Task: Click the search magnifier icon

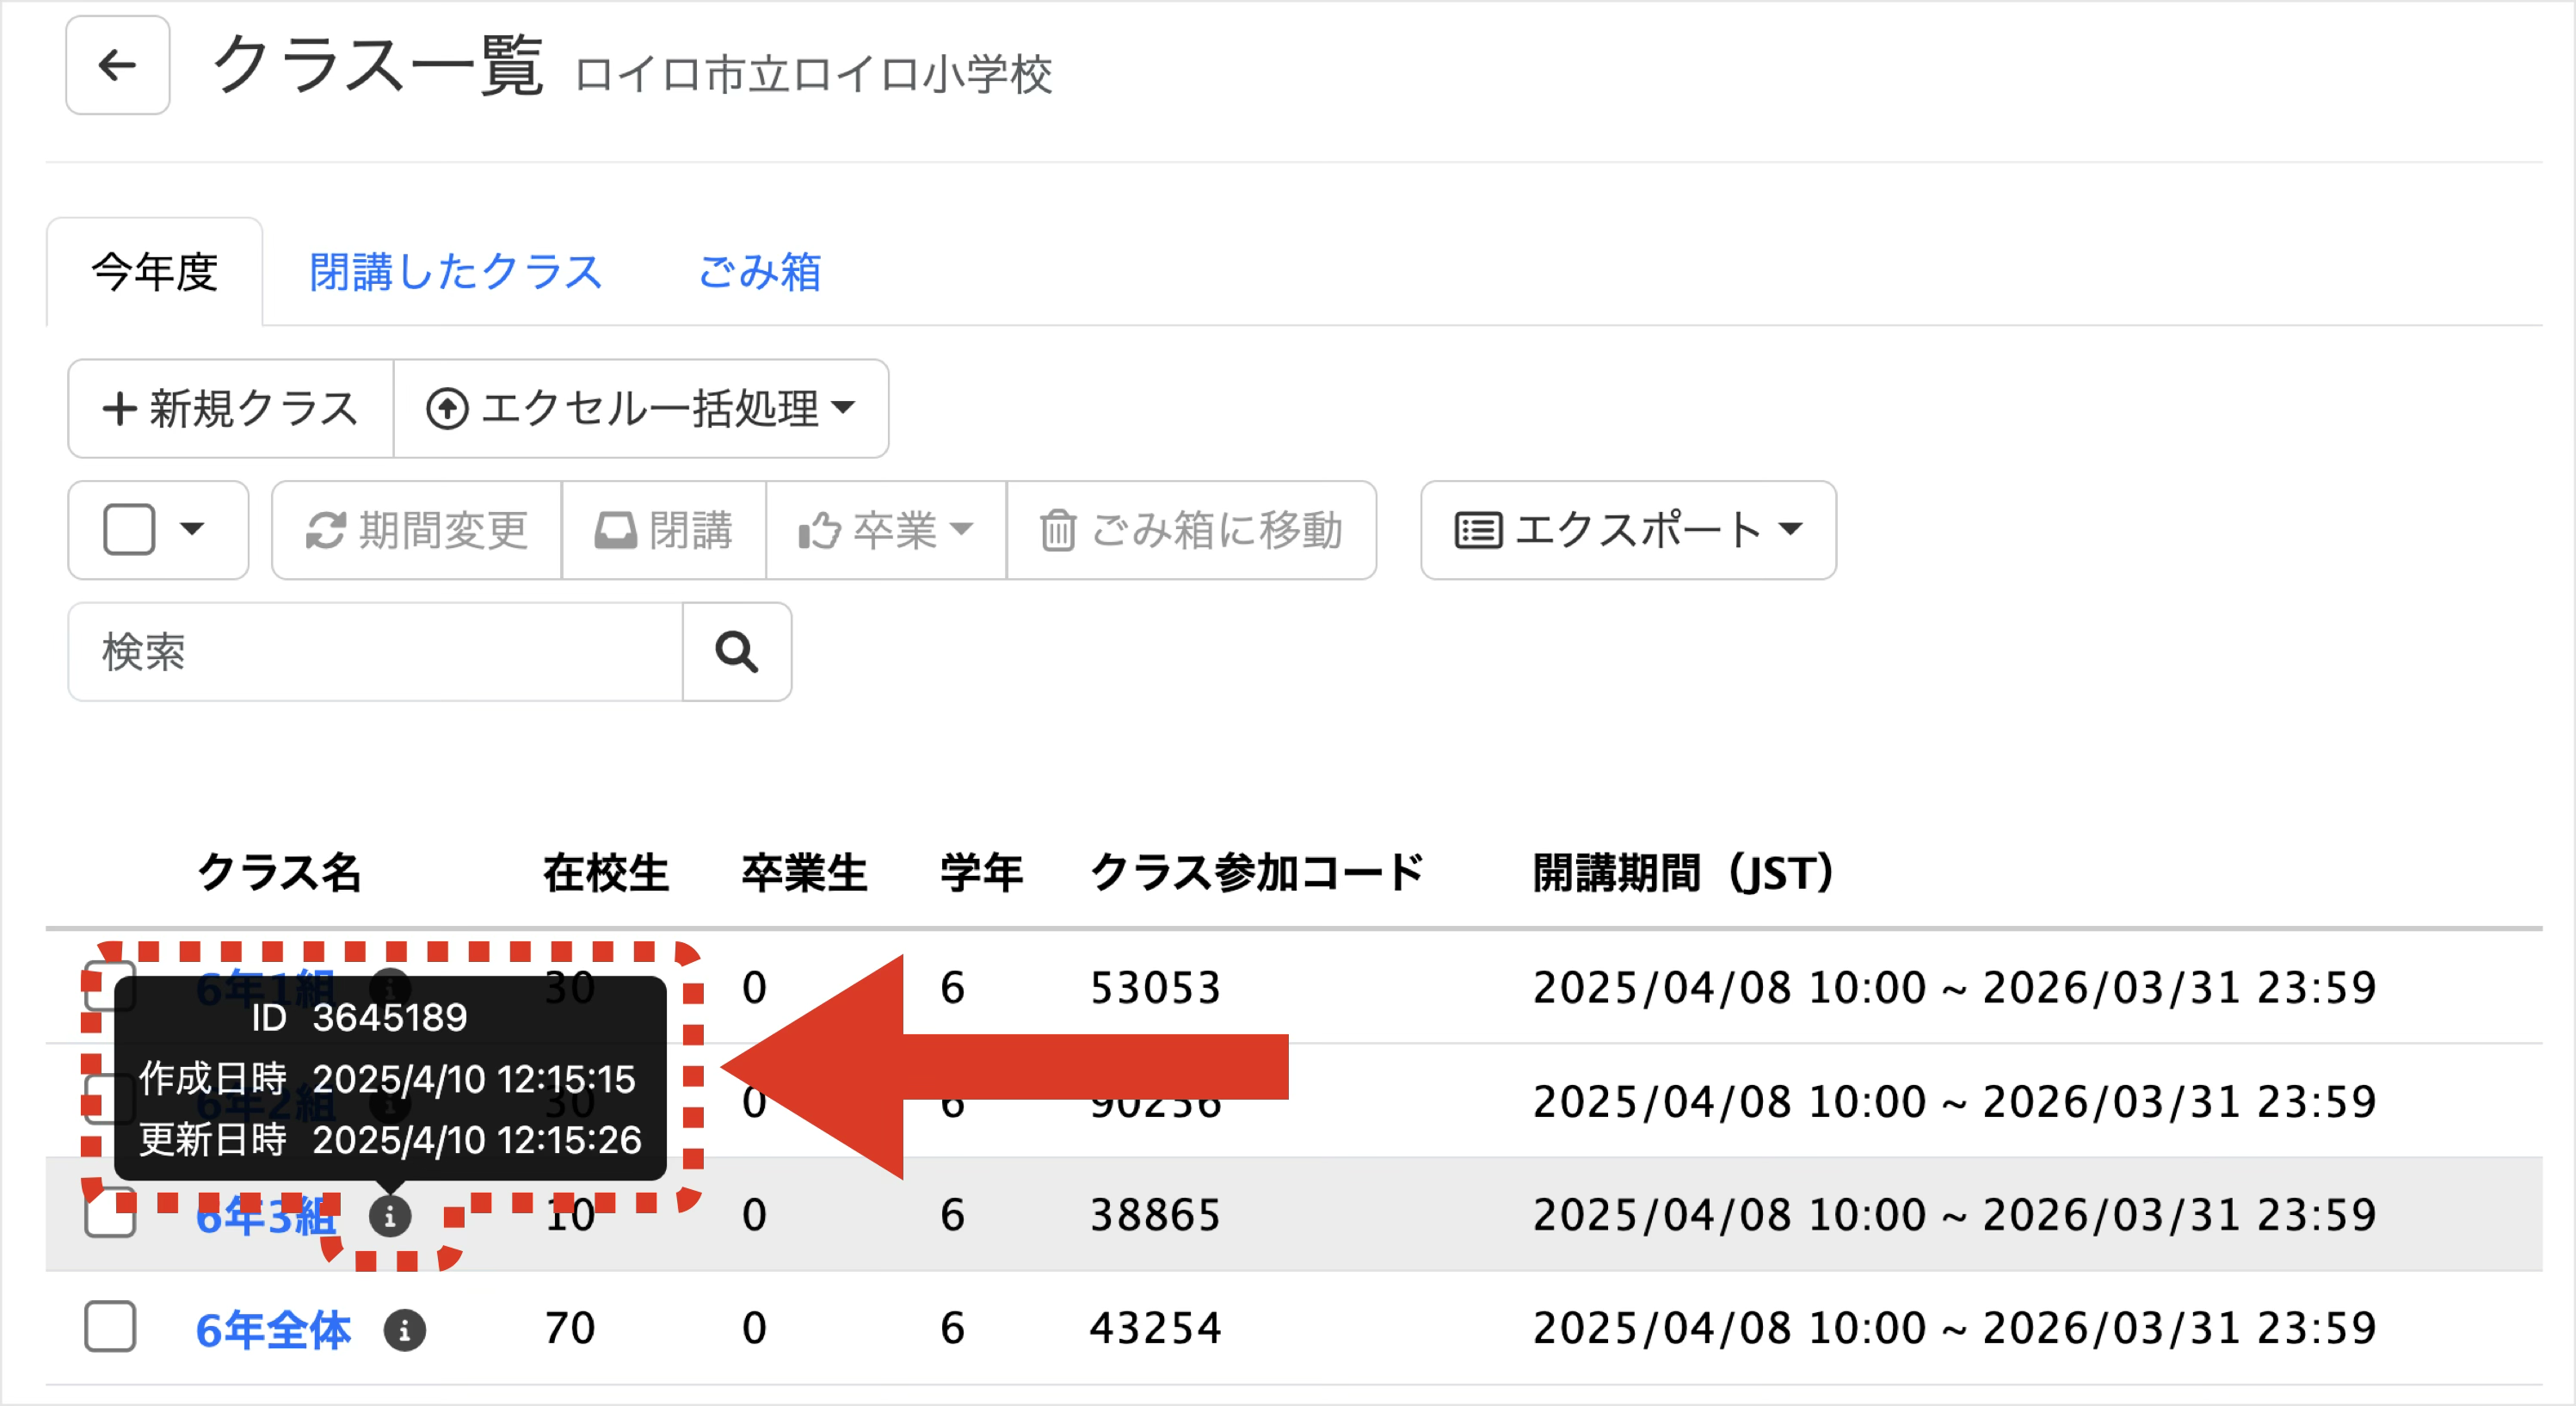Action: pos(736,652)
